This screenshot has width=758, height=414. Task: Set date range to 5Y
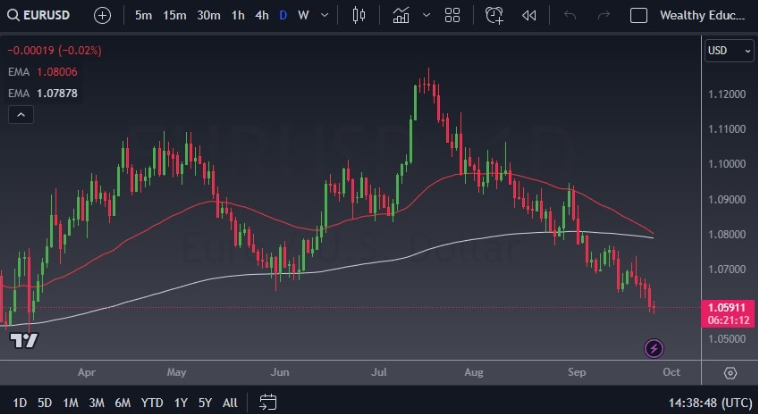point(205,402)
